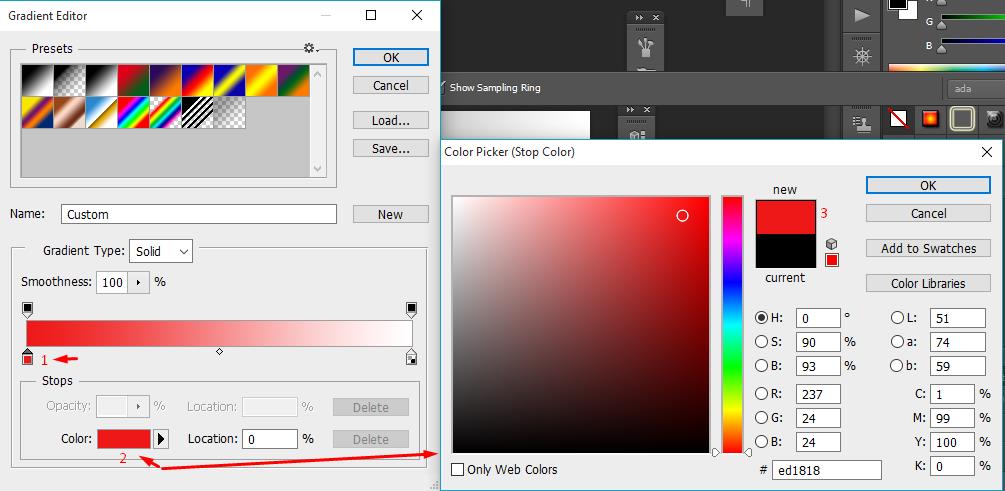Choose the blue yellow blue gradient preset

229,80
